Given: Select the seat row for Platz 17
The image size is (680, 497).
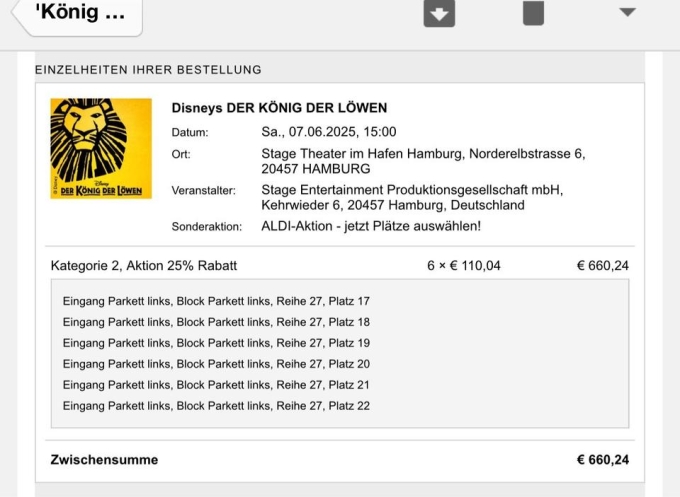Looking at the screenshot, I should pyautogui.click(x=216, y=301).
